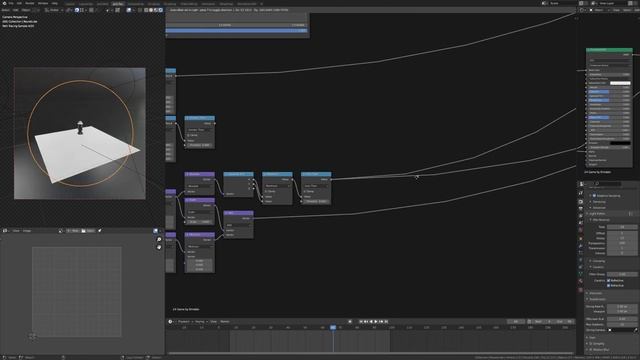Open Tool tab in properties editor
Image resolution: width=640 pixels, height=360 pixels.
[581, 193]
